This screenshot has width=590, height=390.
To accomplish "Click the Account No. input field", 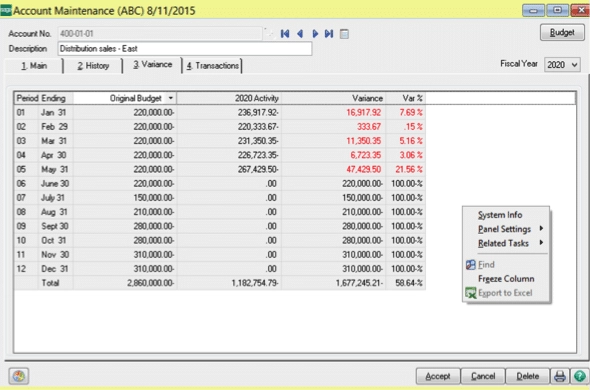I will tap(160, 34).
